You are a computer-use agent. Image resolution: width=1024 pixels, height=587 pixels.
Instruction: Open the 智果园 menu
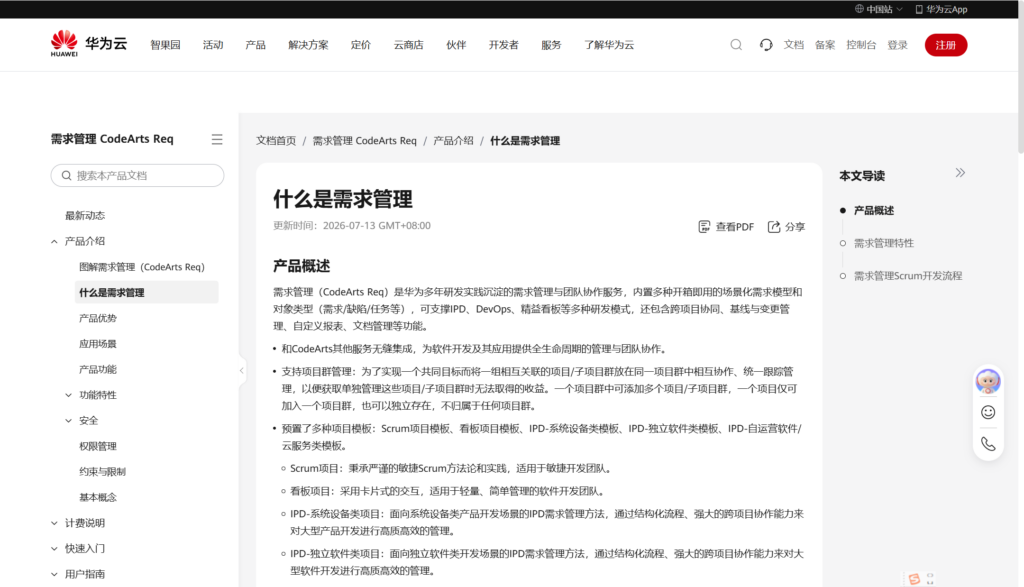pos(165,44)
